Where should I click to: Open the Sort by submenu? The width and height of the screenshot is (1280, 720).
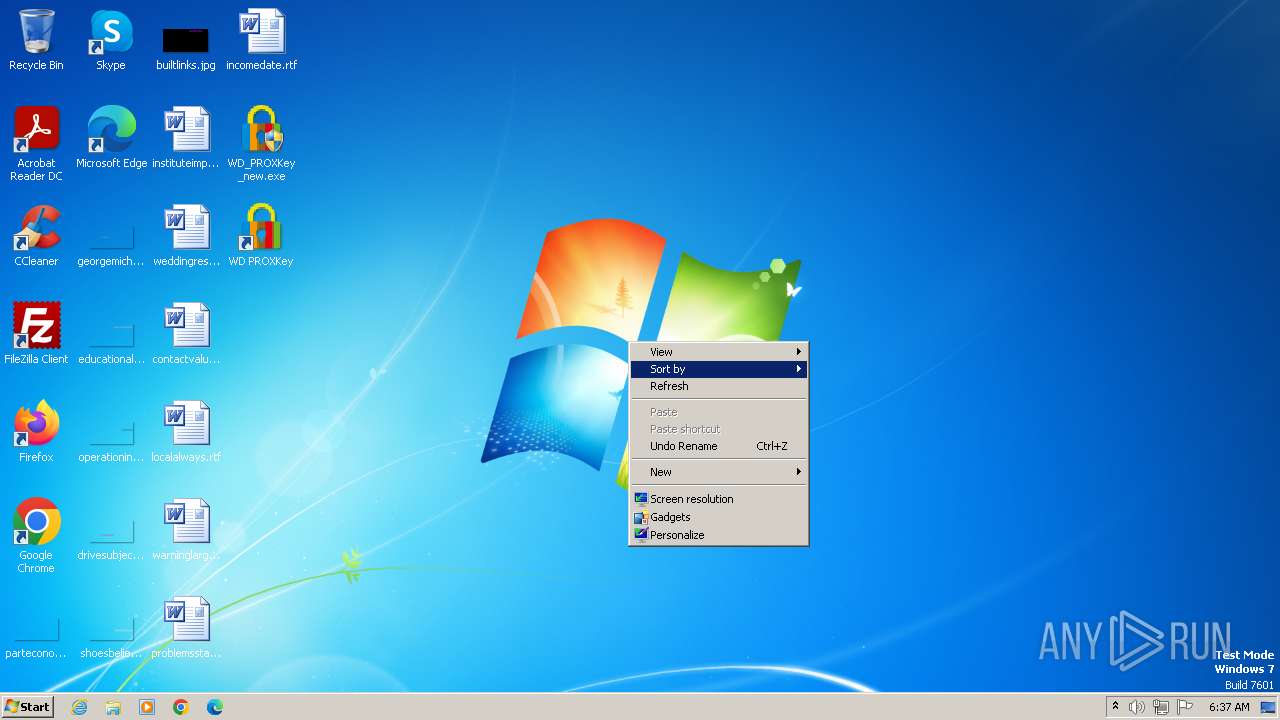pyautogui.click(x=718, y=369)
